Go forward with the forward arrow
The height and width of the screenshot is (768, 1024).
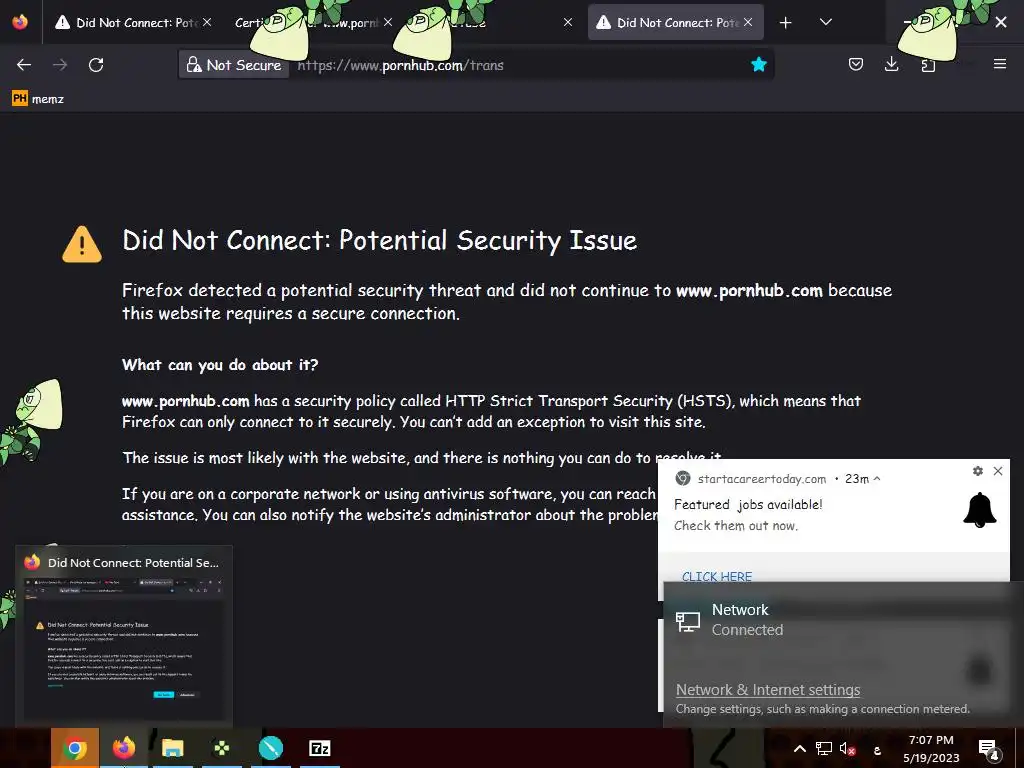click(x=60, y=65)
